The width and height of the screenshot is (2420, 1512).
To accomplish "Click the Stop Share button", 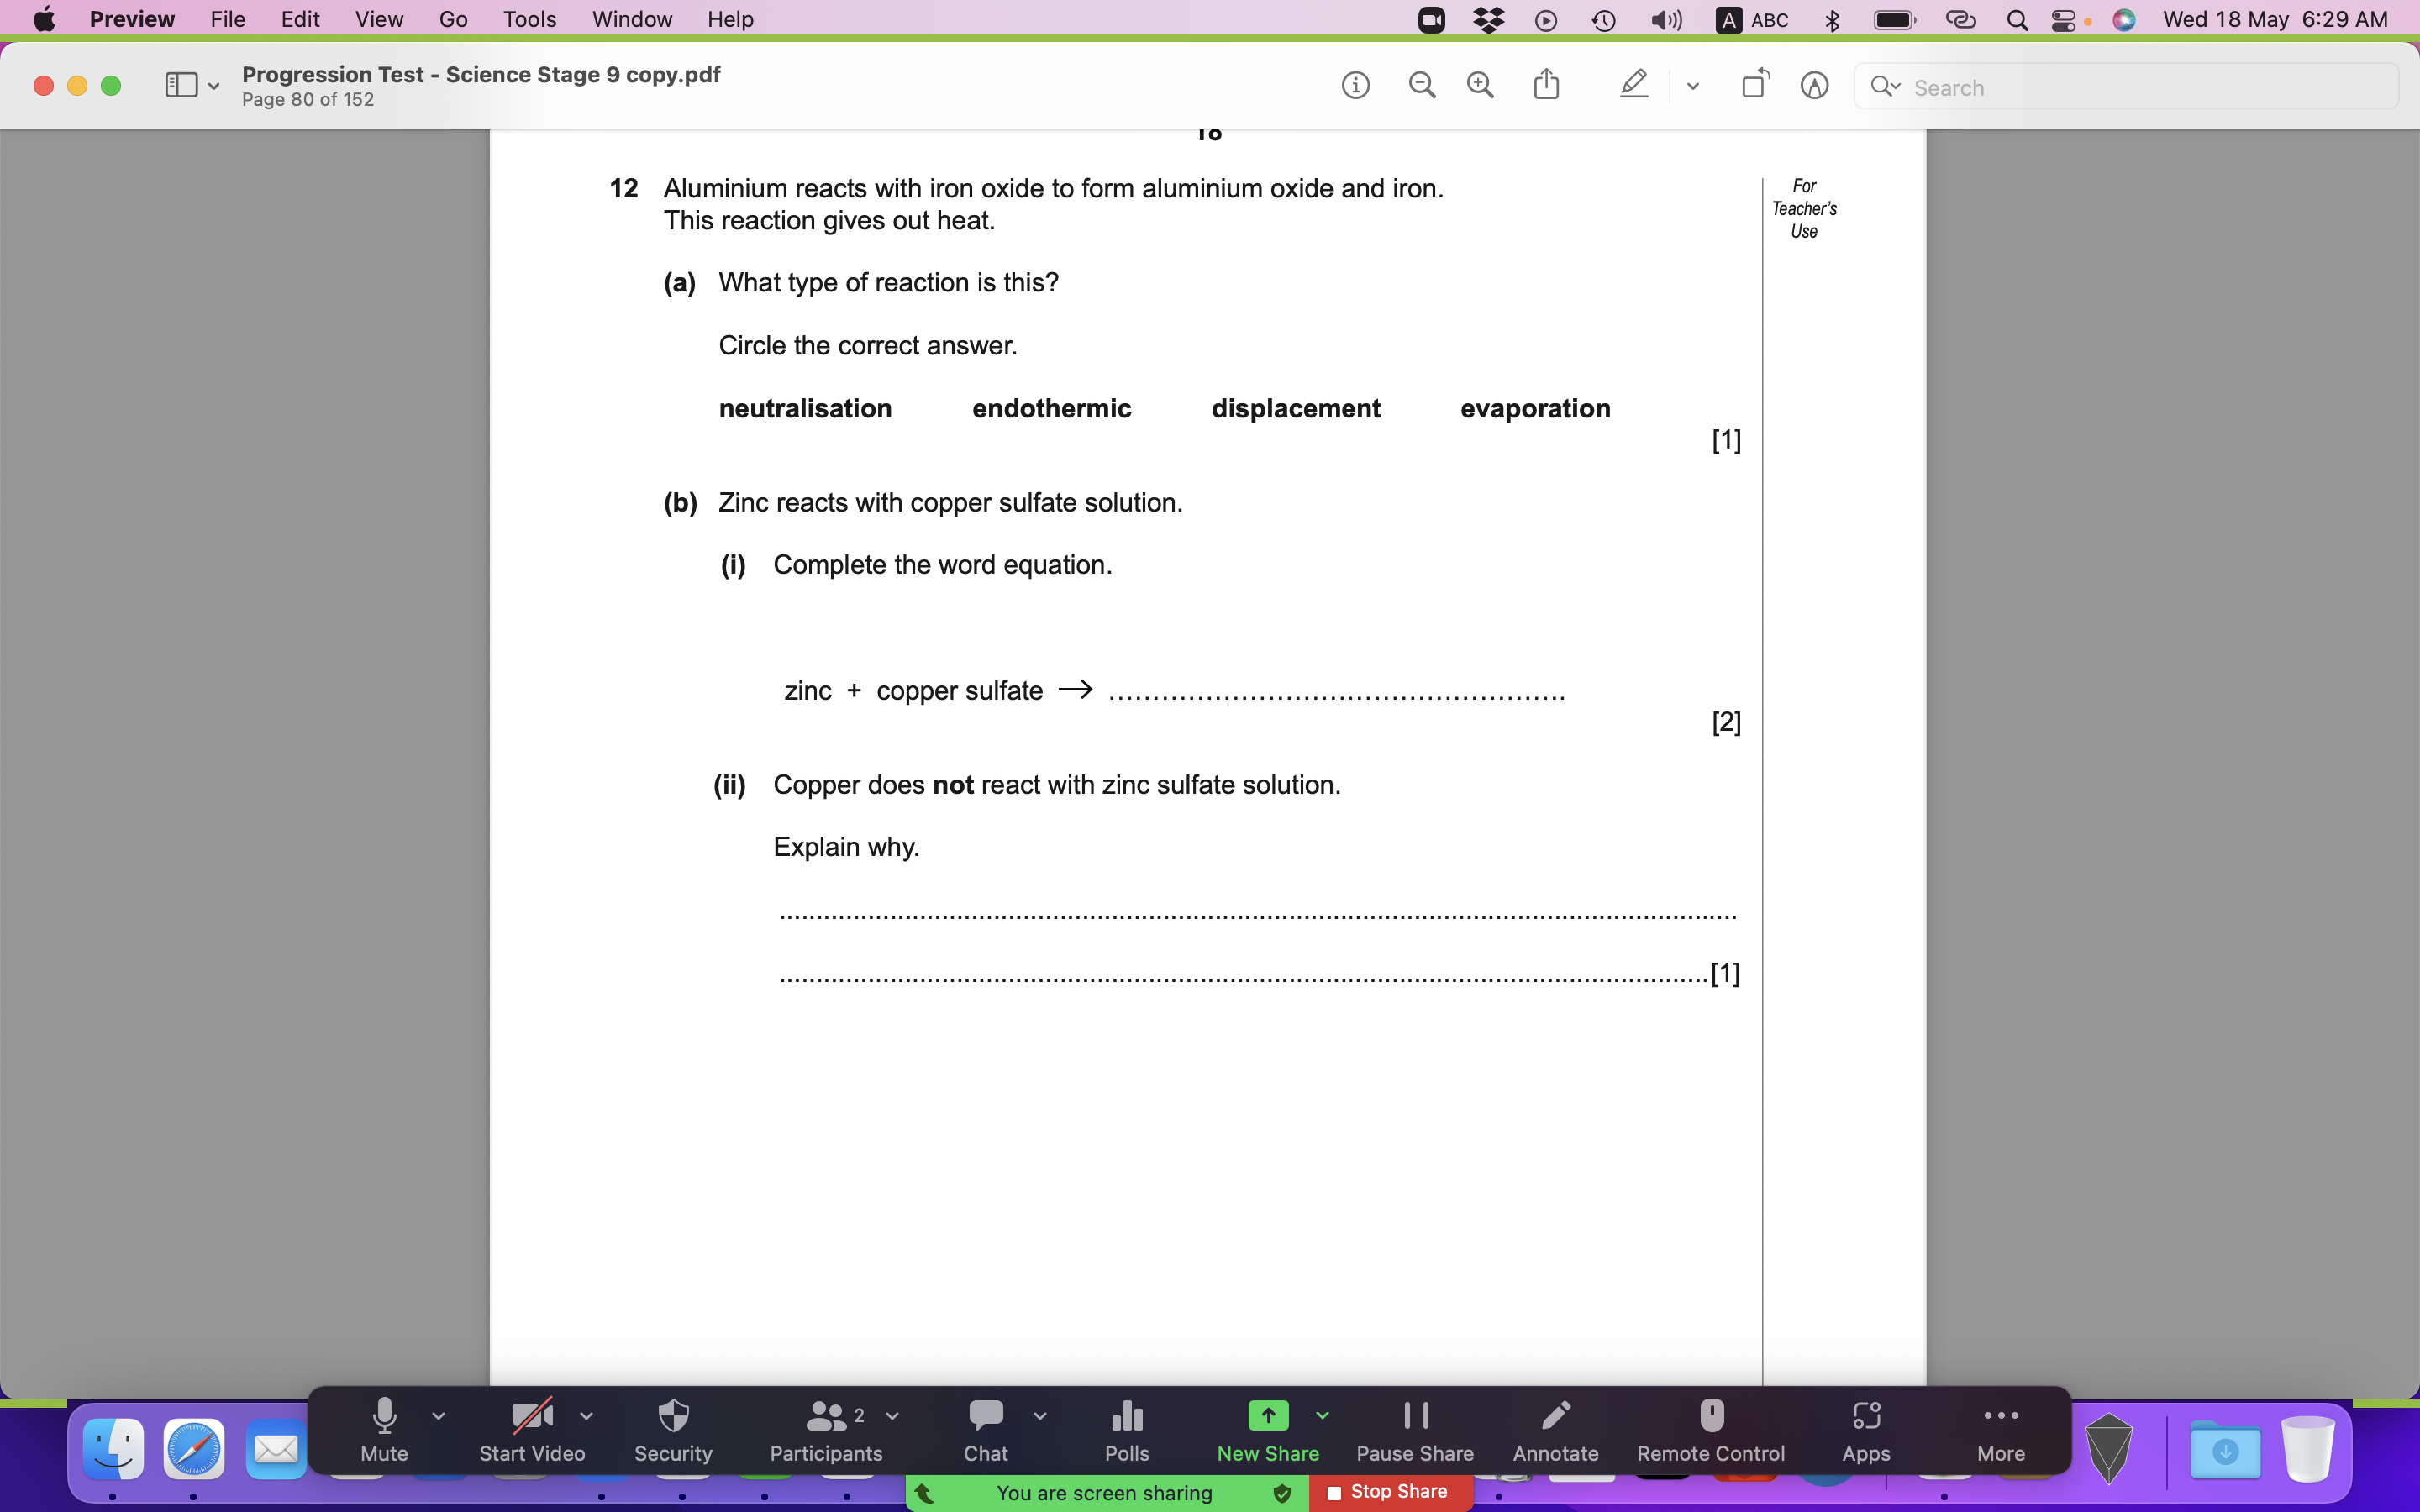I will coord(1388,1492).
